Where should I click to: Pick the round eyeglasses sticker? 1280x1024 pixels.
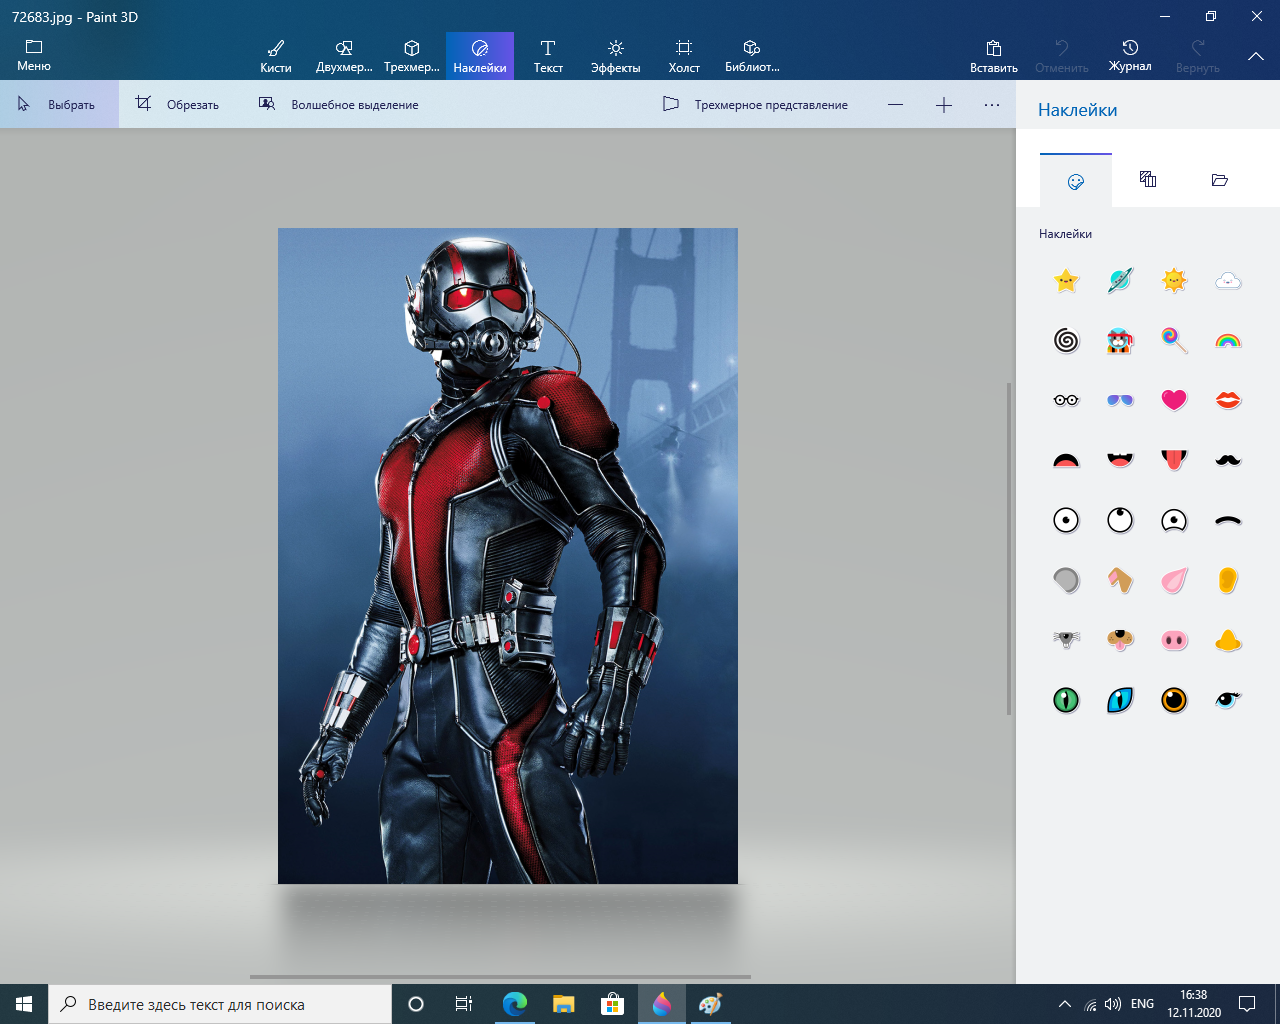coord(1067,400)
